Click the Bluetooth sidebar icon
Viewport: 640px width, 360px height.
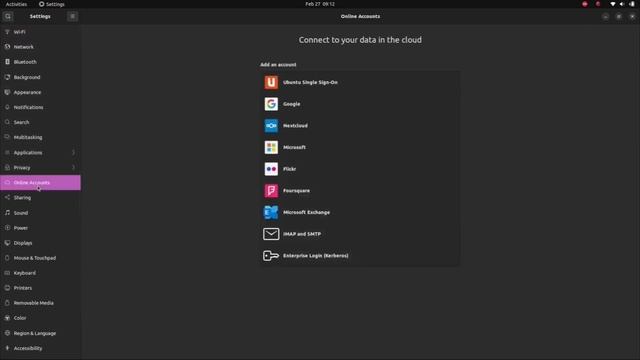click(x=7, y=62)
